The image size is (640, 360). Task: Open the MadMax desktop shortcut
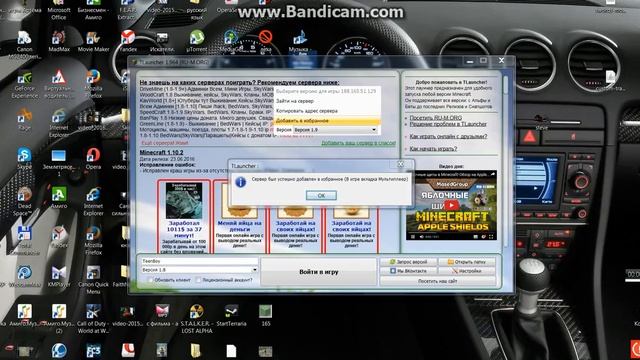pyautogui.click(x=59, y=42)
